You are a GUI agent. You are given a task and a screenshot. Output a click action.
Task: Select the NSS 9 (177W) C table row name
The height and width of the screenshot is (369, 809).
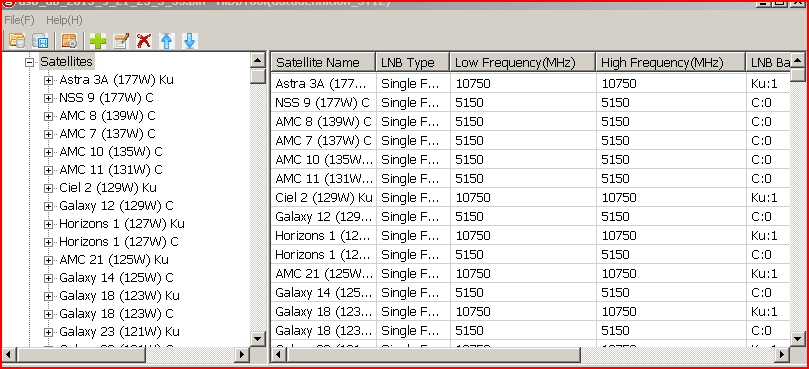(323, 103)
